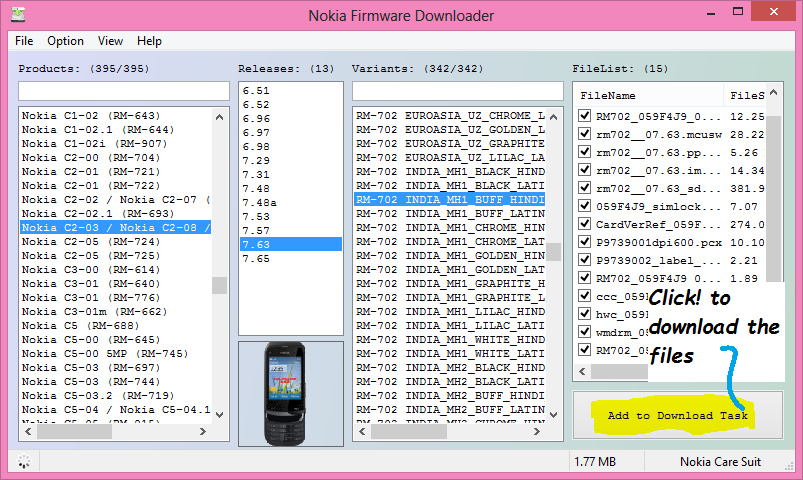
Task: Open the View menu
Action: (x=110, y=41)
